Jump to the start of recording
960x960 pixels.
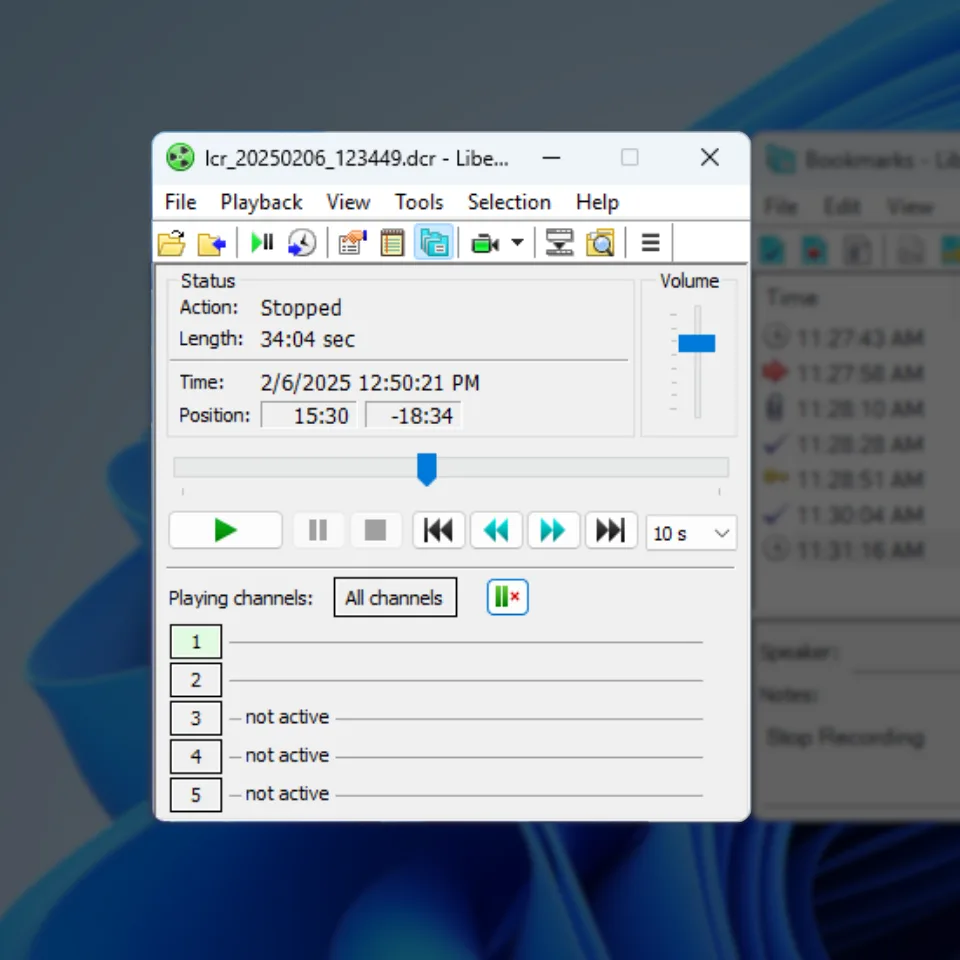tap(438, 530)
